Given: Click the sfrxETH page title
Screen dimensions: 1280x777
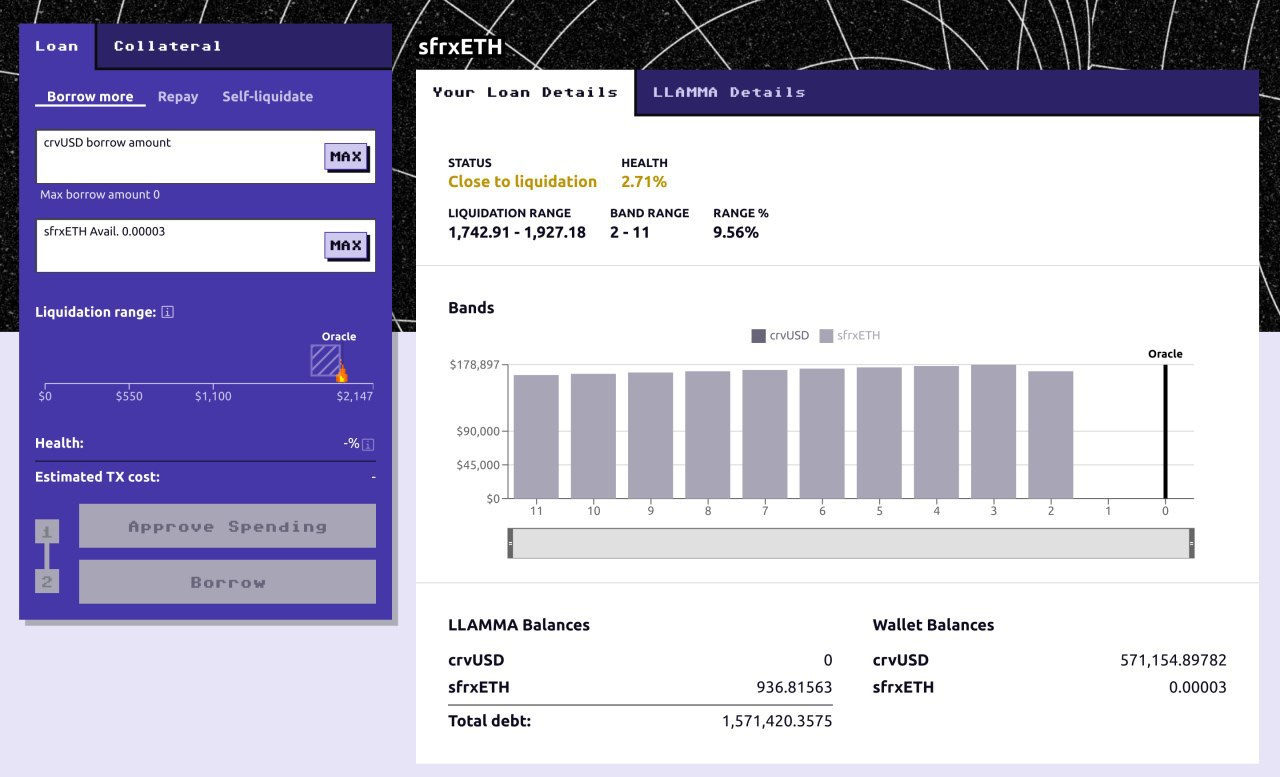Looking at the screenshot, I should (x=459, y=47).
